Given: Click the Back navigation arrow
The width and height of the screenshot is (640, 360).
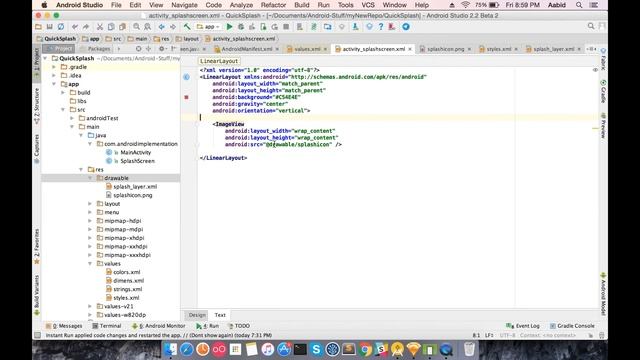Looking at the screenshot, I should 162,27.
